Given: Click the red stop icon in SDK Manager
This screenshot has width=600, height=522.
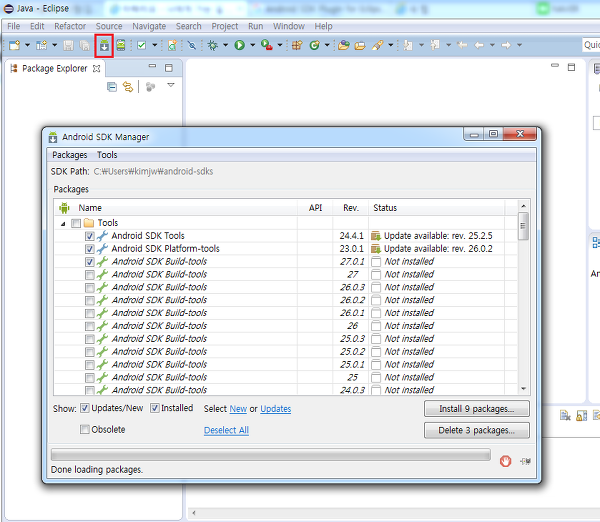Looking at the screenshot, I should [x=505, y=461].
